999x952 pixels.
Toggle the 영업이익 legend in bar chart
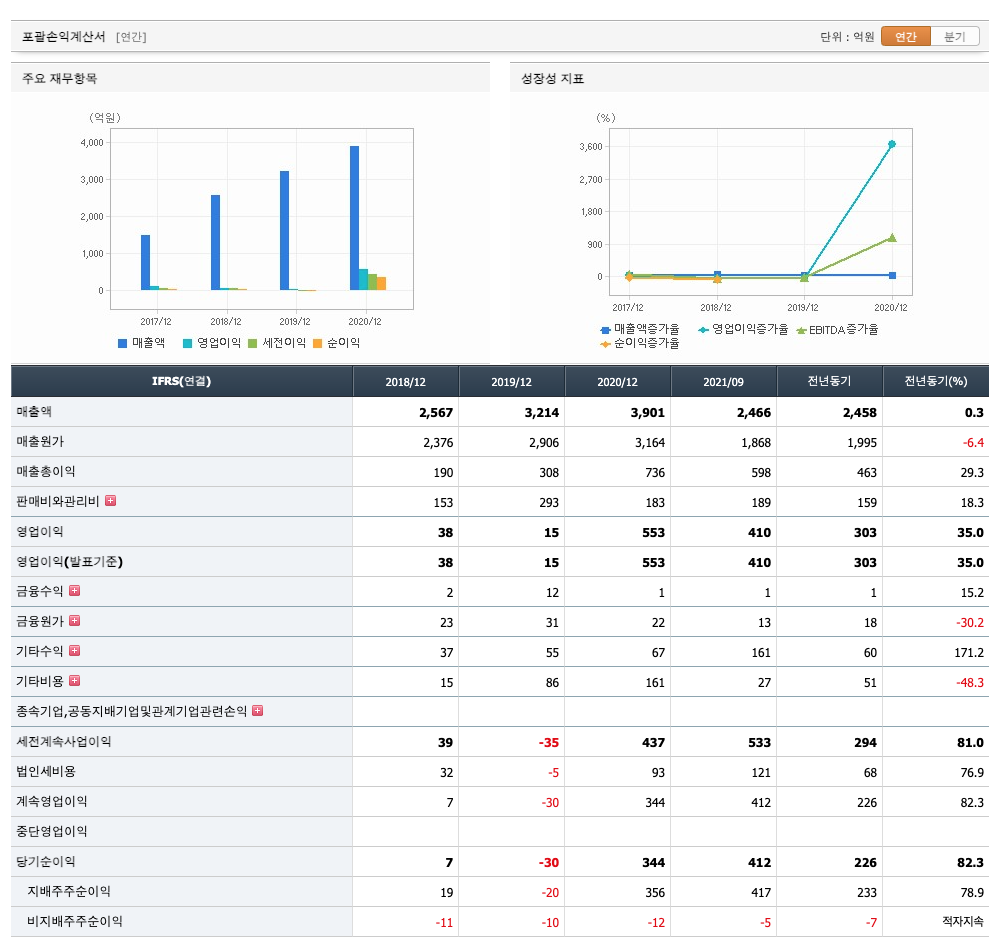point(212,343)
